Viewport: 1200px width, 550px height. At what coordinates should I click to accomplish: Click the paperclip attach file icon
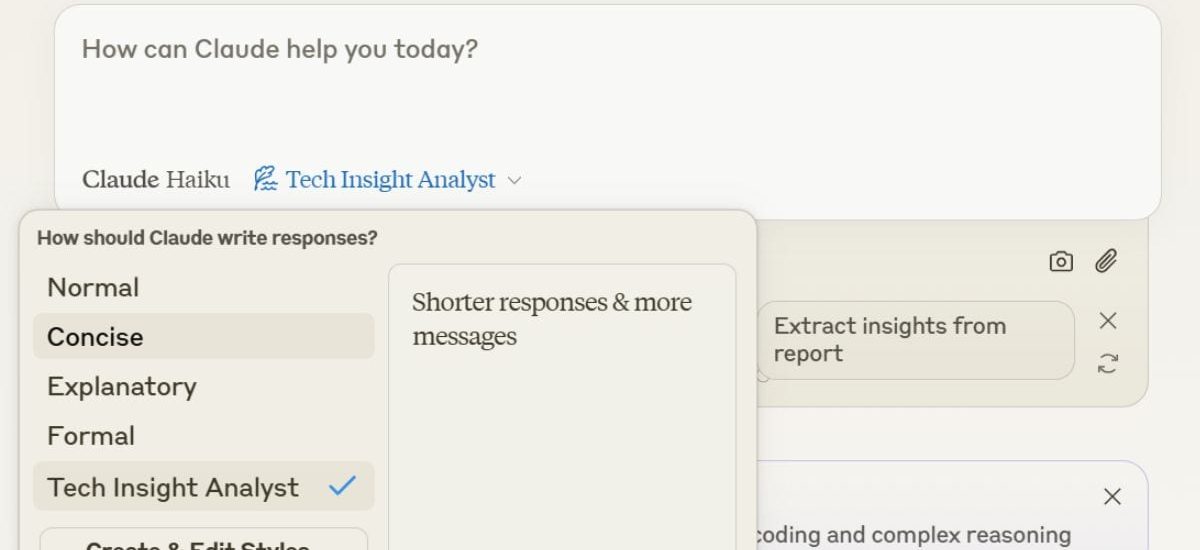click(1105, 262)
